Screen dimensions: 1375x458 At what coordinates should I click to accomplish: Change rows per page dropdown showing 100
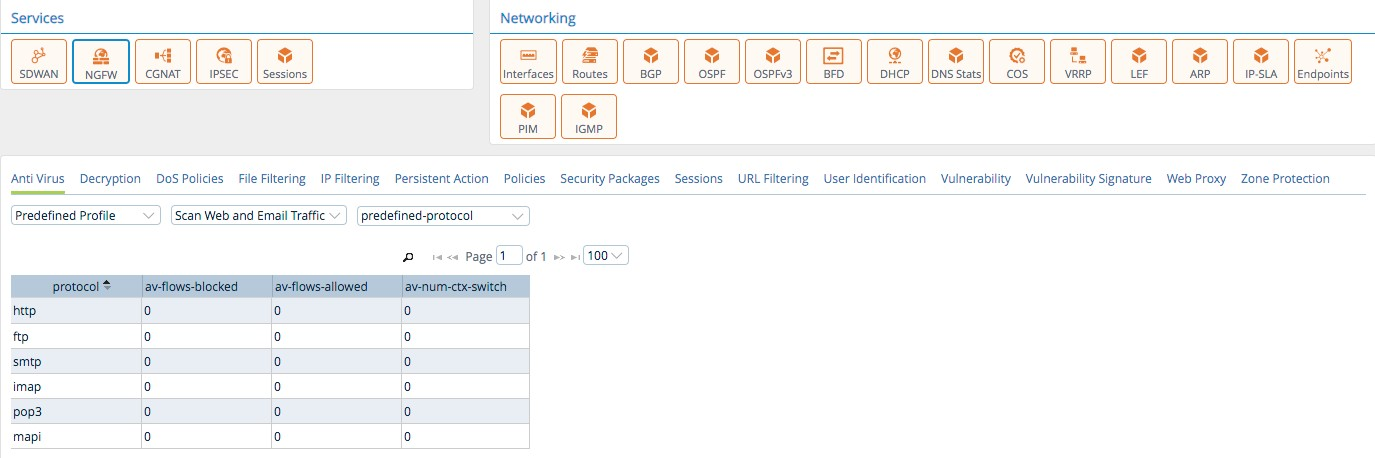pos(606,256)
